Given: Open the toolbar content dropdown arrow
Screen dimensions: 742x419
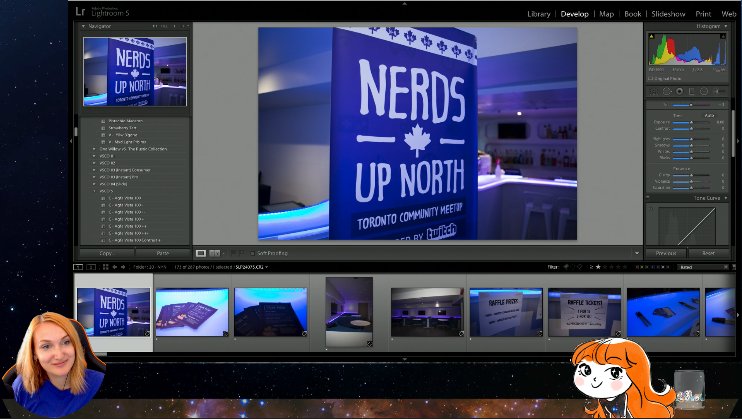Looking at the screenshot, I should tap(636, 253).
